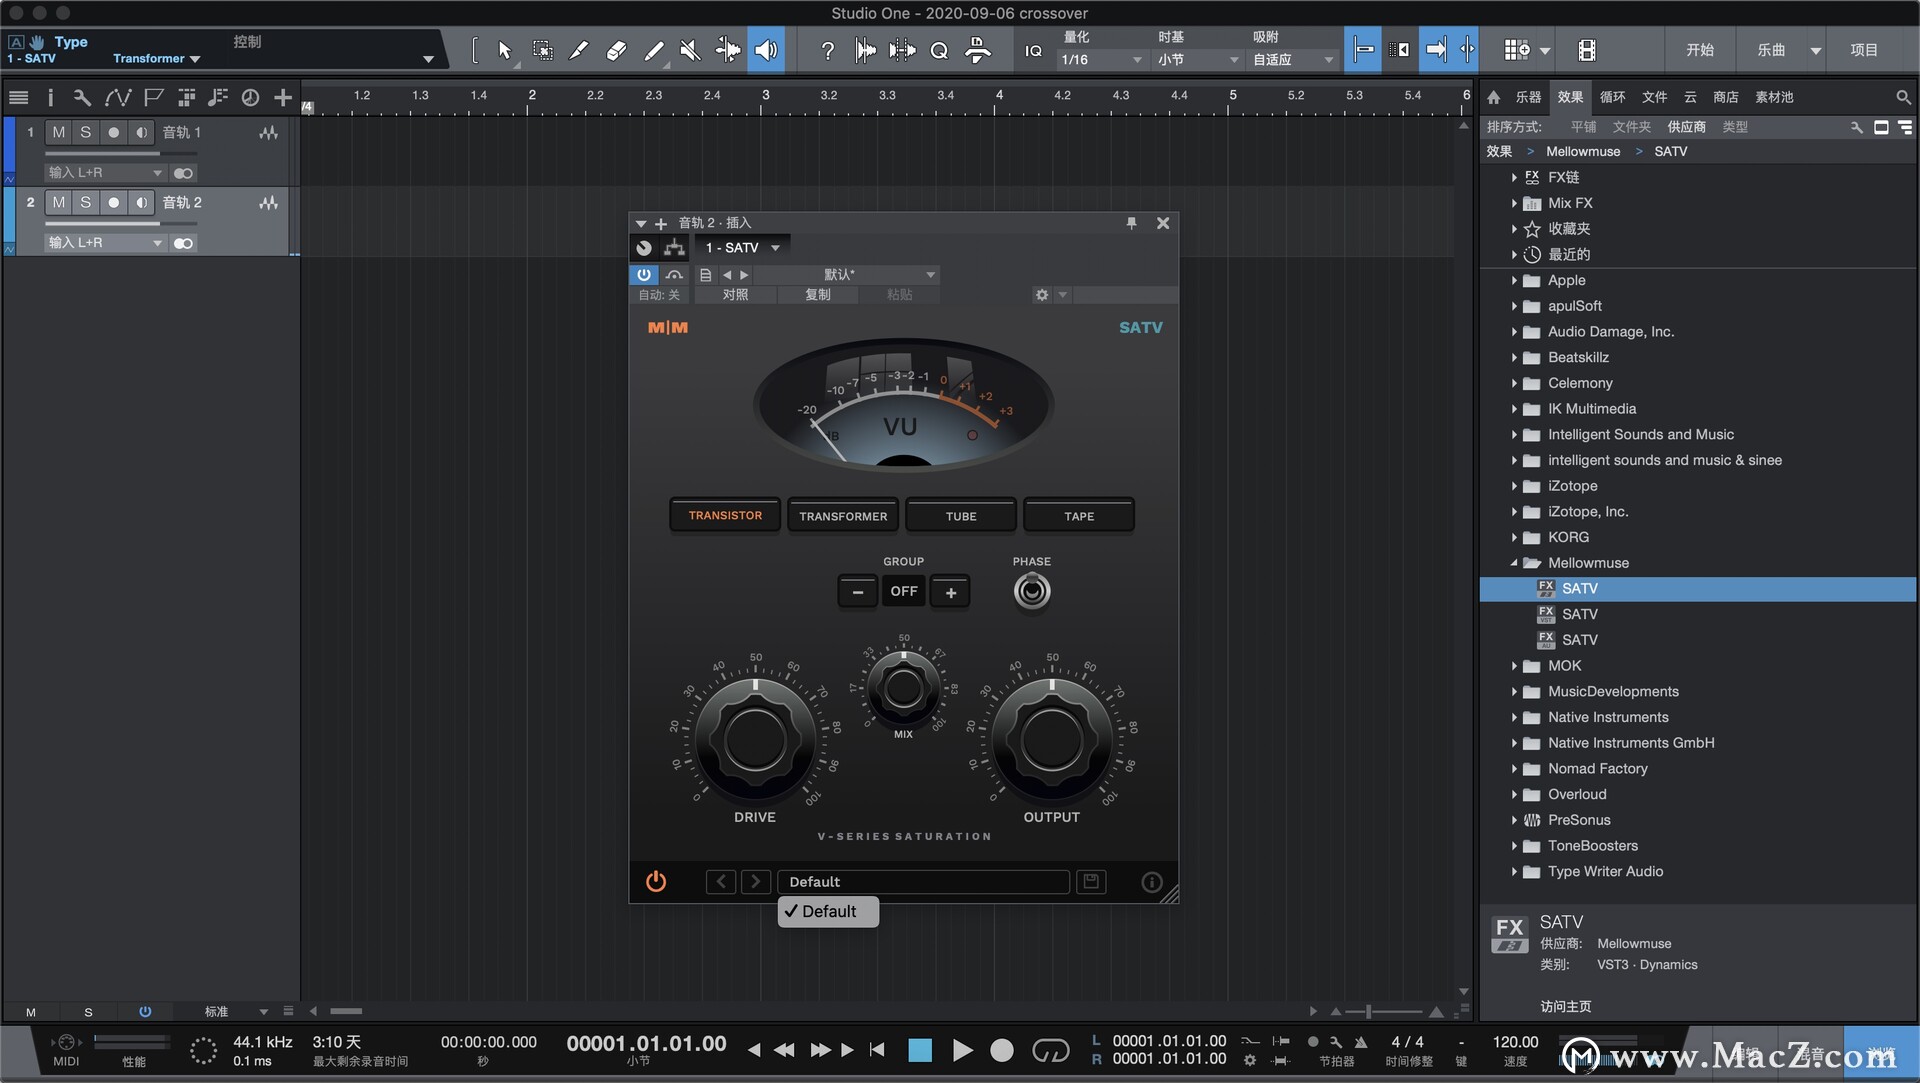Viewport: 1920px width, 1083px height.
Task: Toggle the PHASE button
Action: pos(1032,592)
